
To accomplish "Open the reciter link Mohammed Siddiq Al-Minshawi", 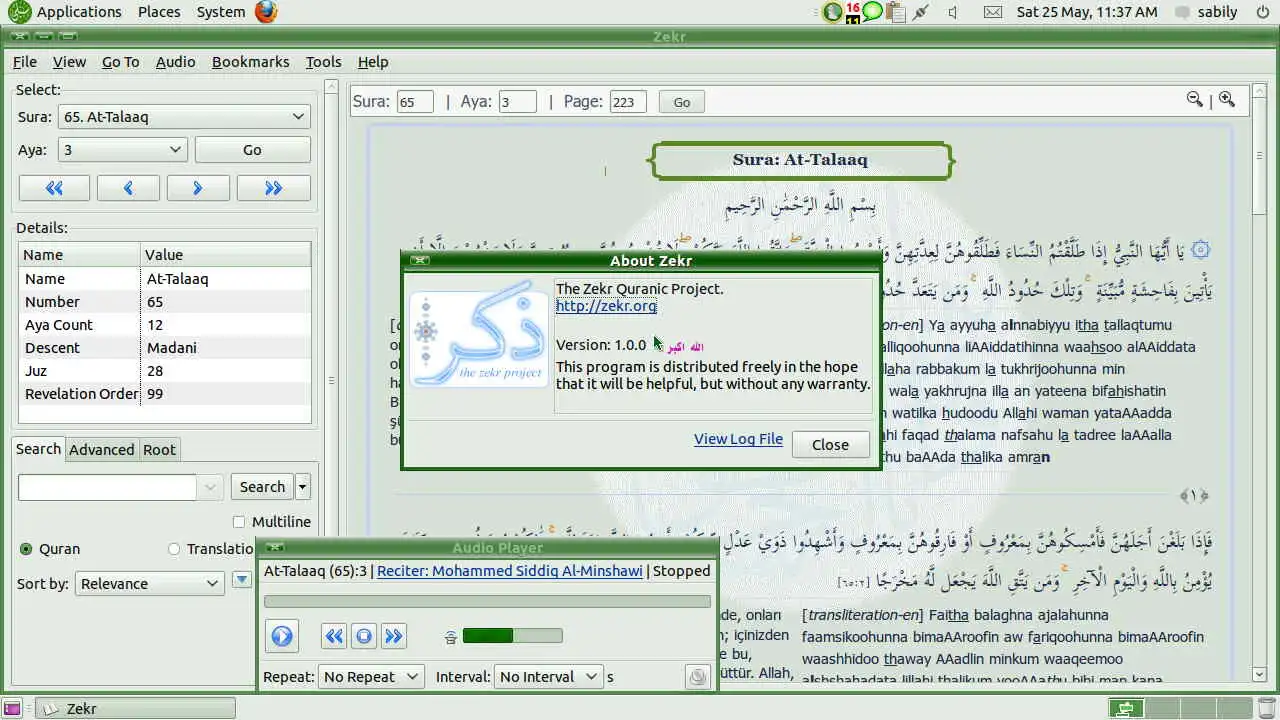I will coord(509,571).
